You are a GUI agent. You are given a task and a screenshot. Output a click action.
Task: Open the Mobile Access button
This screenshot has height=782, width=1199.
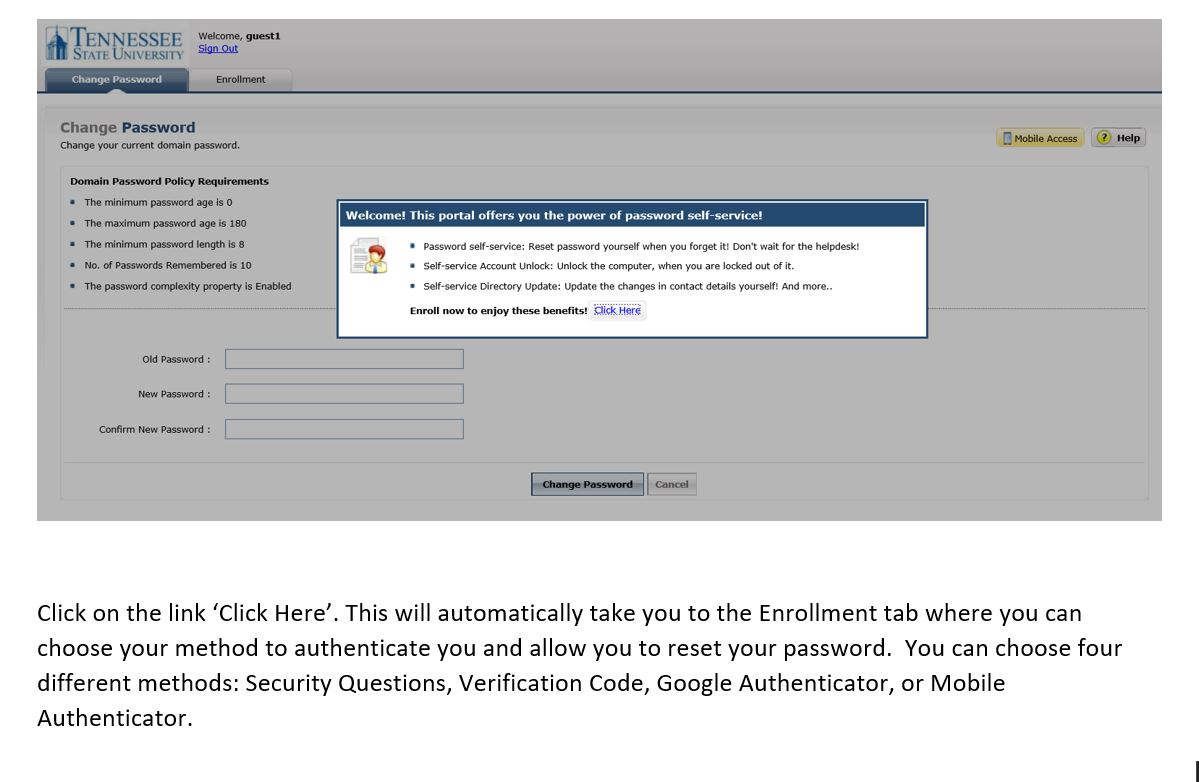pos(1040,138)
